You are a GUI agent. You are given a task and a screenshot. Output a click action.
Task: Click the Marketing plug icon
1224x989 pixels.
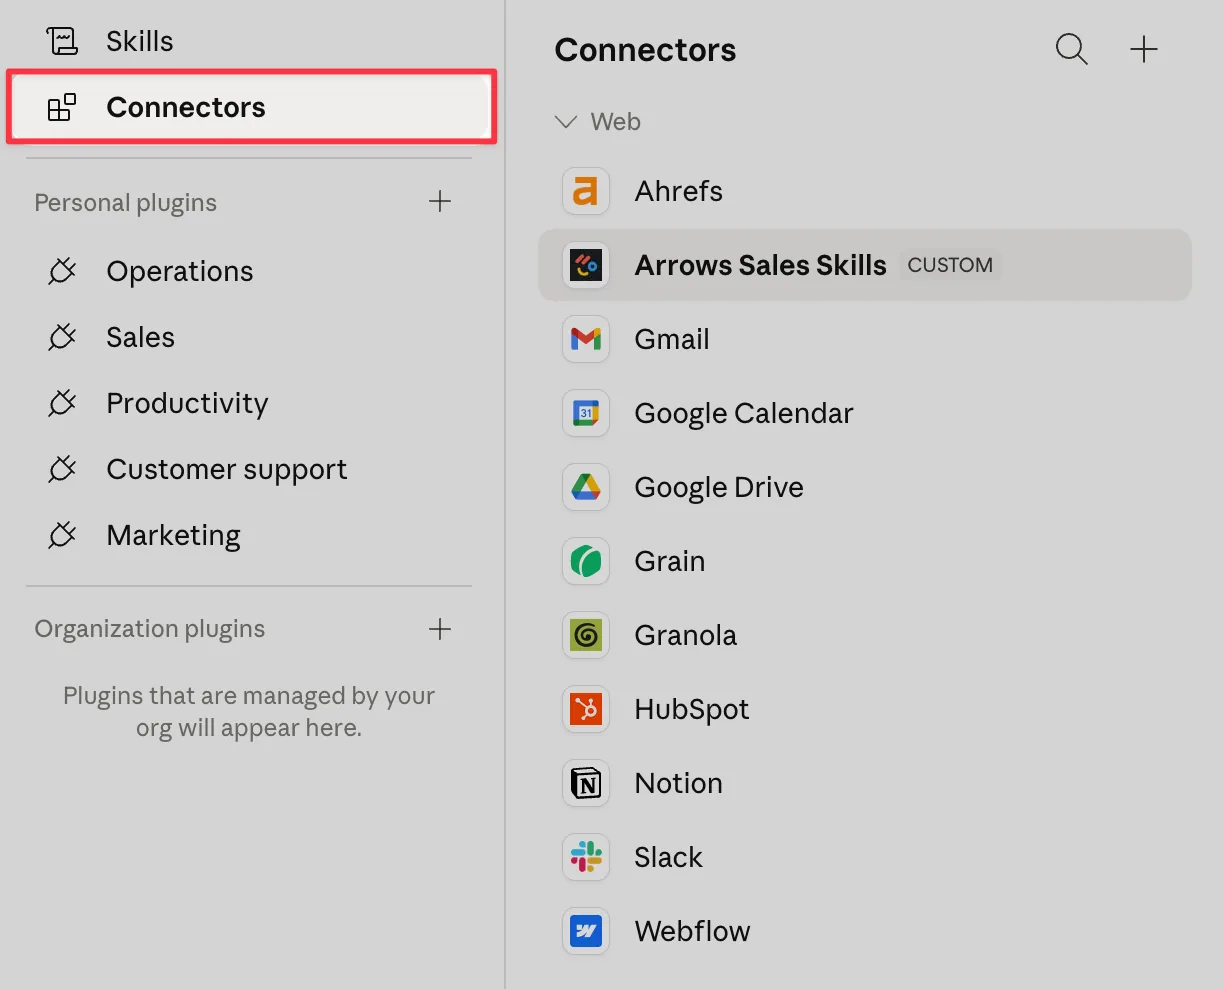click(x=62, y=535)
